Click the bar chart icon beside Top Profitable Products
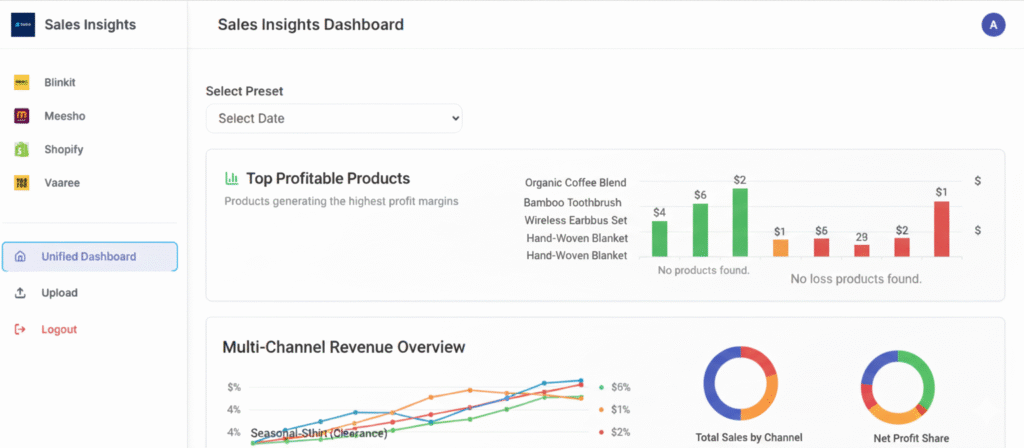The height and width of the screenshot is (448, 1024). pyautogui.click(x=231, y=179)
